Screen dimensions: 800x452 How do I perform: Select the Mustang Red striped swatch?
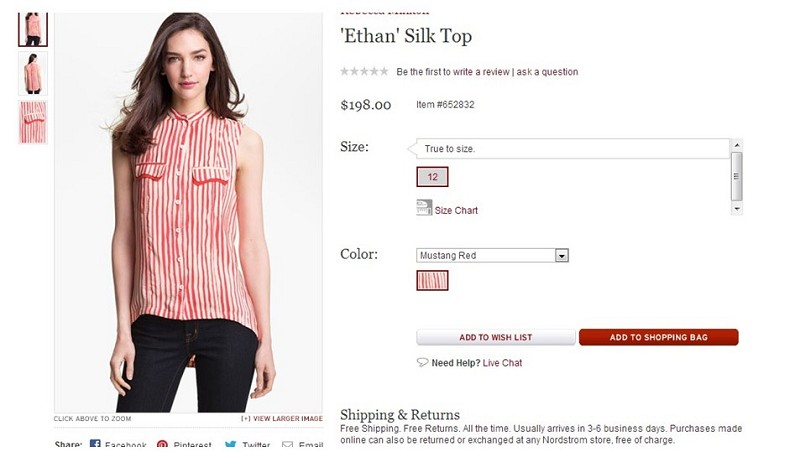point(432,281)
